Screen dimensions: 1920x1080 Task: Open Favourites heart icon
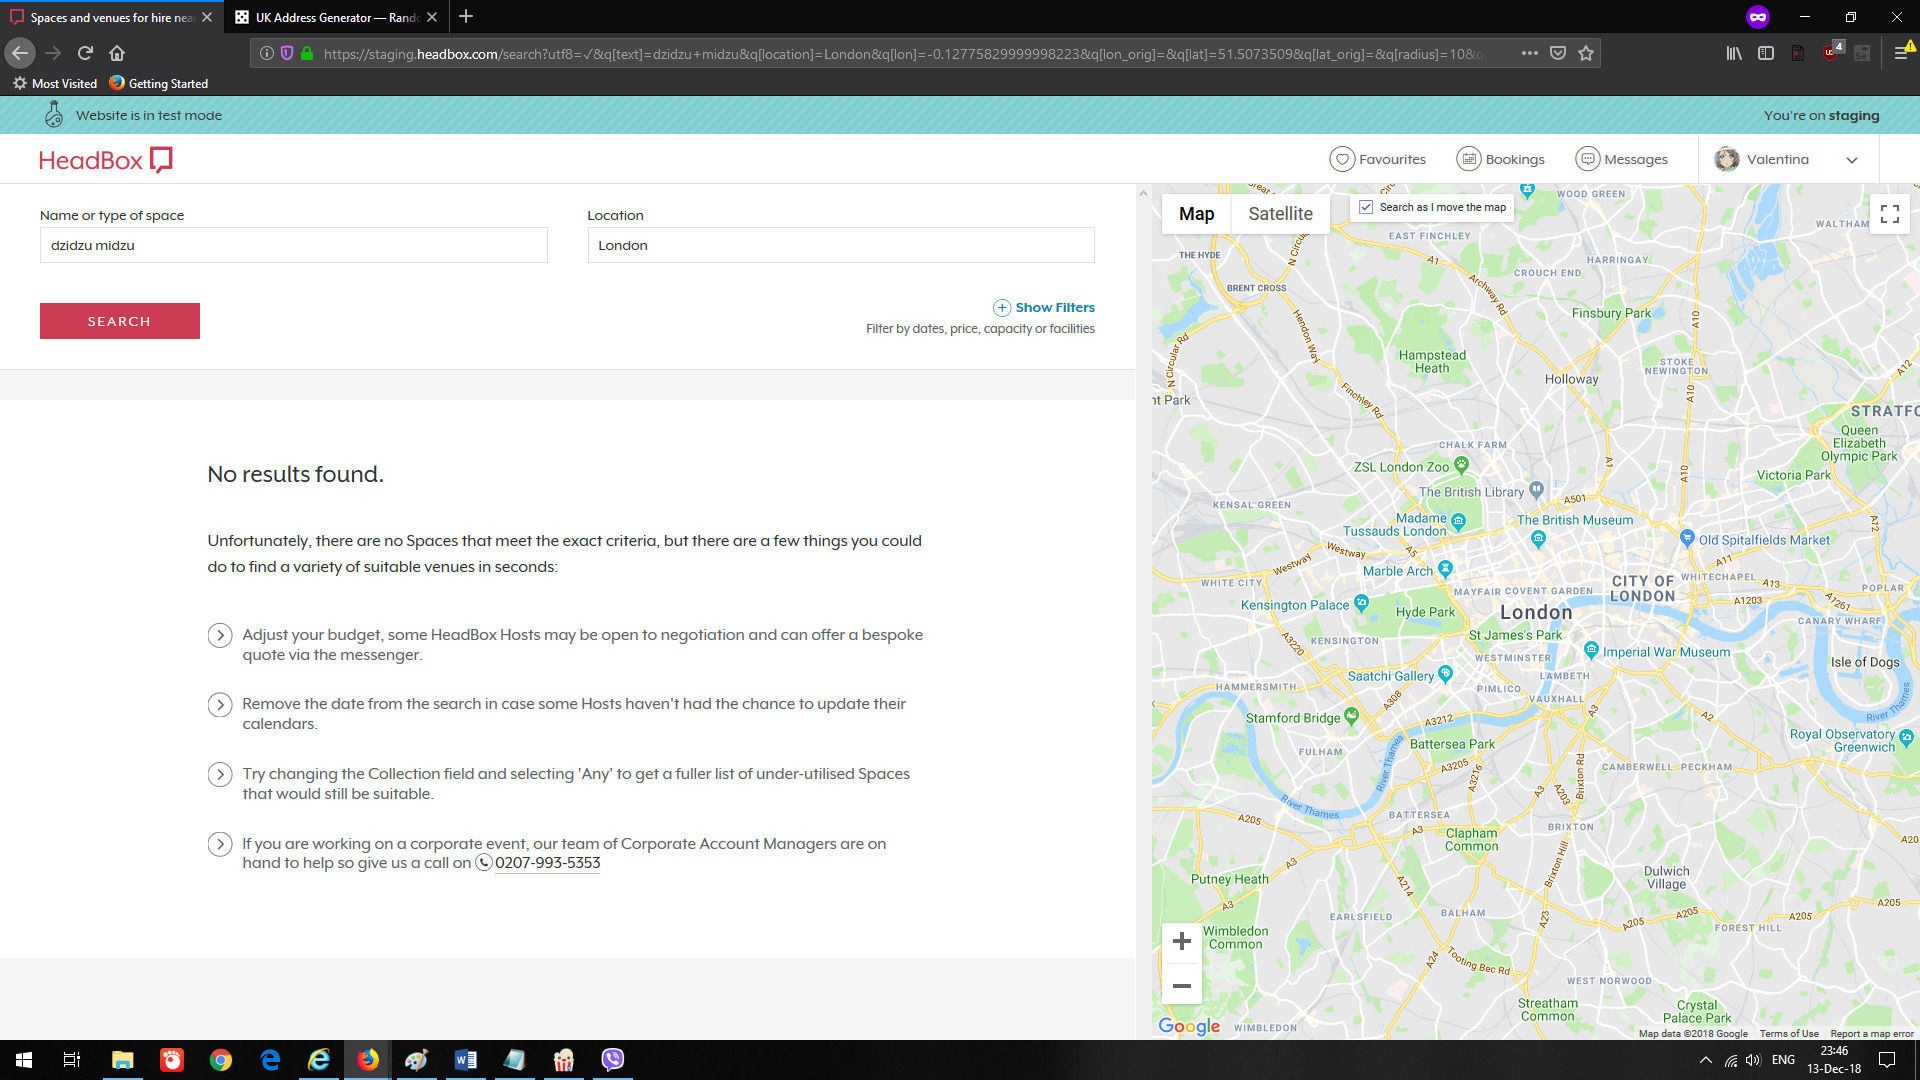[1342, 159]
